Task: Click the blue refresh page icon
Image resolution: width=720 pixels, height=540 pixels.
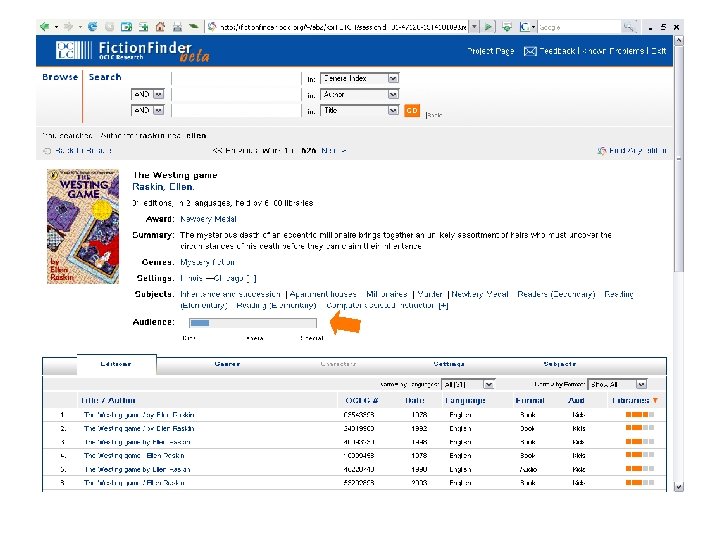Action: click(x=92, y=27)
